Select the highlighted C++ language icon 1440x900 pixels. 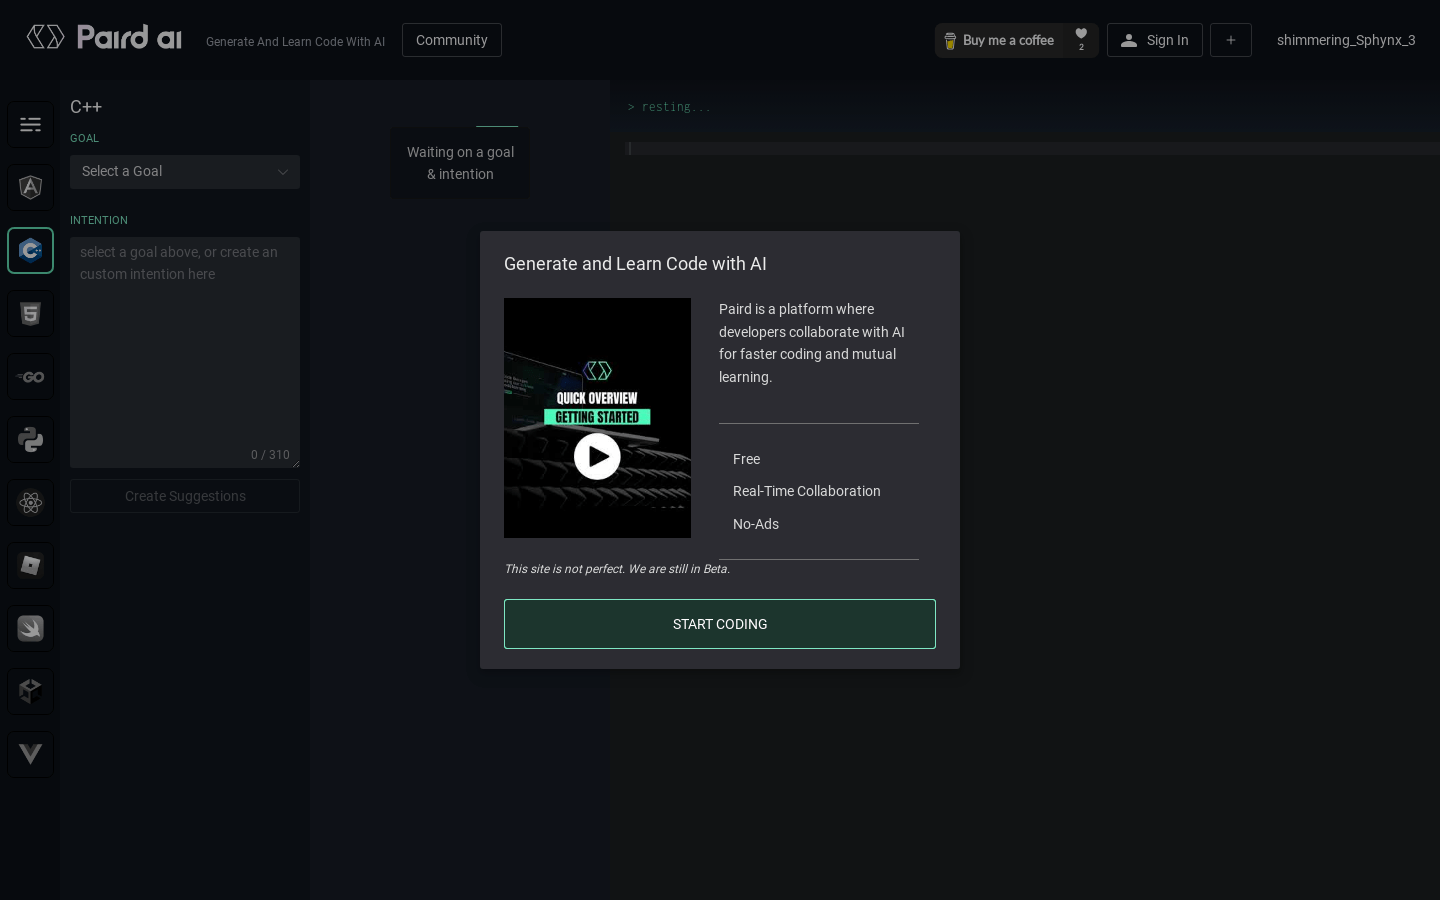30,250
